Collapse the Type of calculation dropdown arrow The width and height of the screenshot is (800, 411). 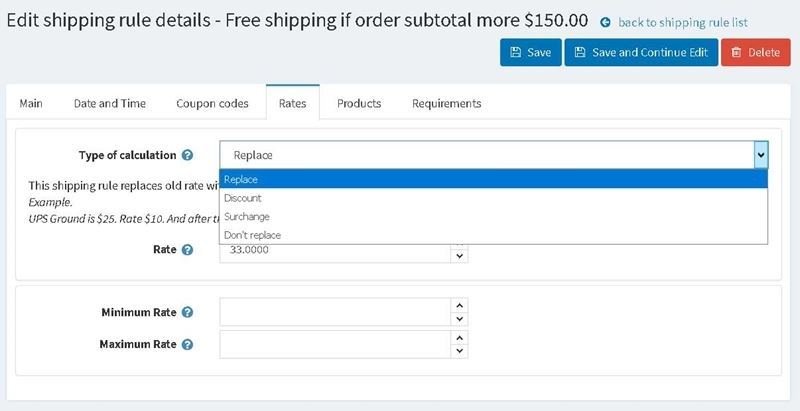(761, 155)
